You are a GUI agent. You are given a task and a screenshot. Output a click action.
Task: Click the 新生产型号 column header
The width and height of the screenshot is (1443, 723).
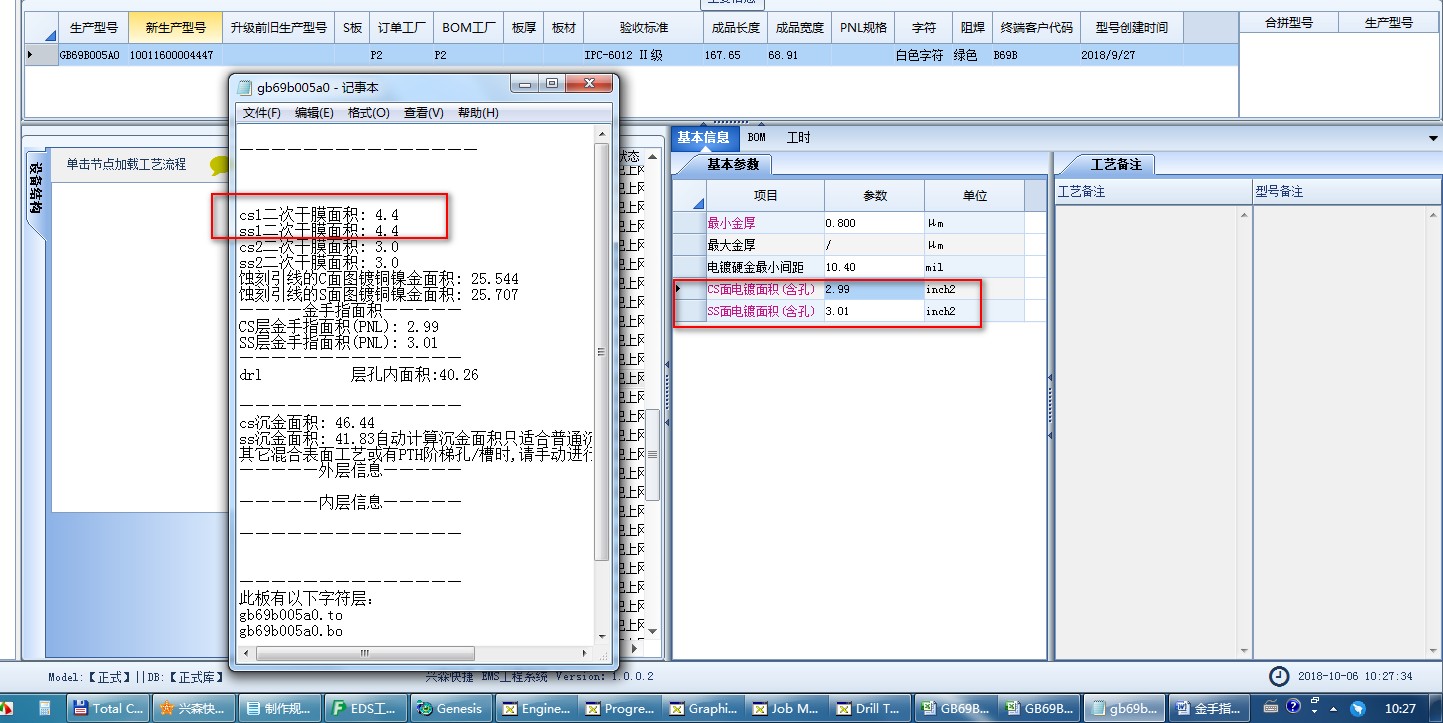[175, 27]
